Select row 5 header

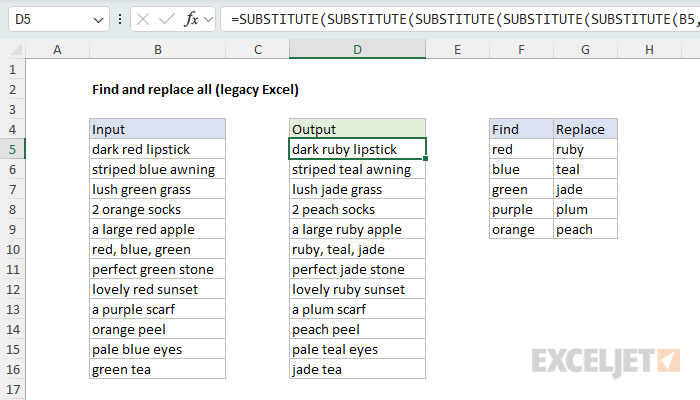[x=13, y=149]
